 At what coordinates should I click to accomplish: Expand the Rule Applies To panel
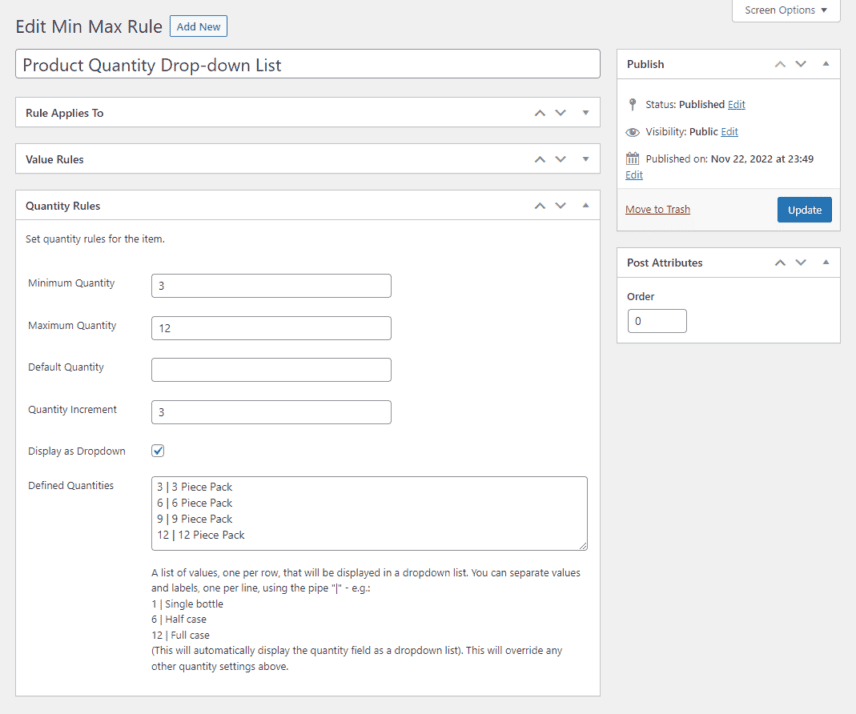tap(585, 113)
